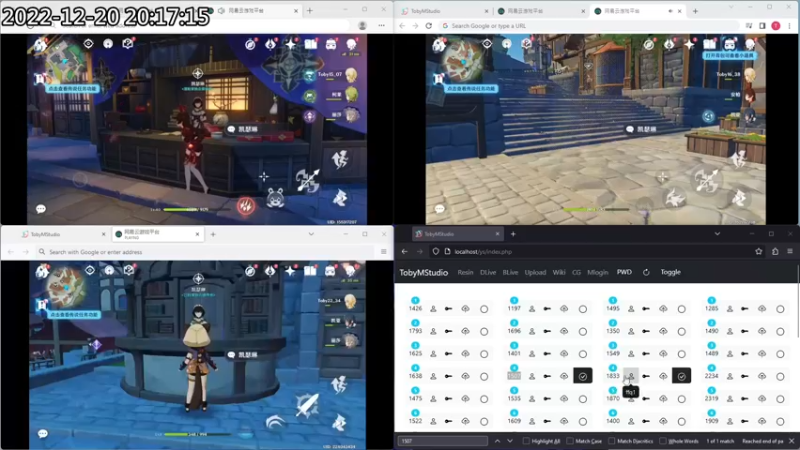Enable Match Diacritics in the find bar
This screenshot has width=800, height=450.
[611, 441]
